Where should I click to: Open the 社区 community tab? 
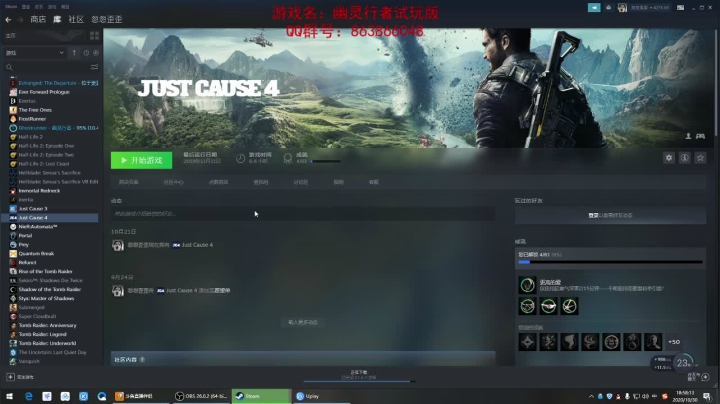click(x=76, y=19)
